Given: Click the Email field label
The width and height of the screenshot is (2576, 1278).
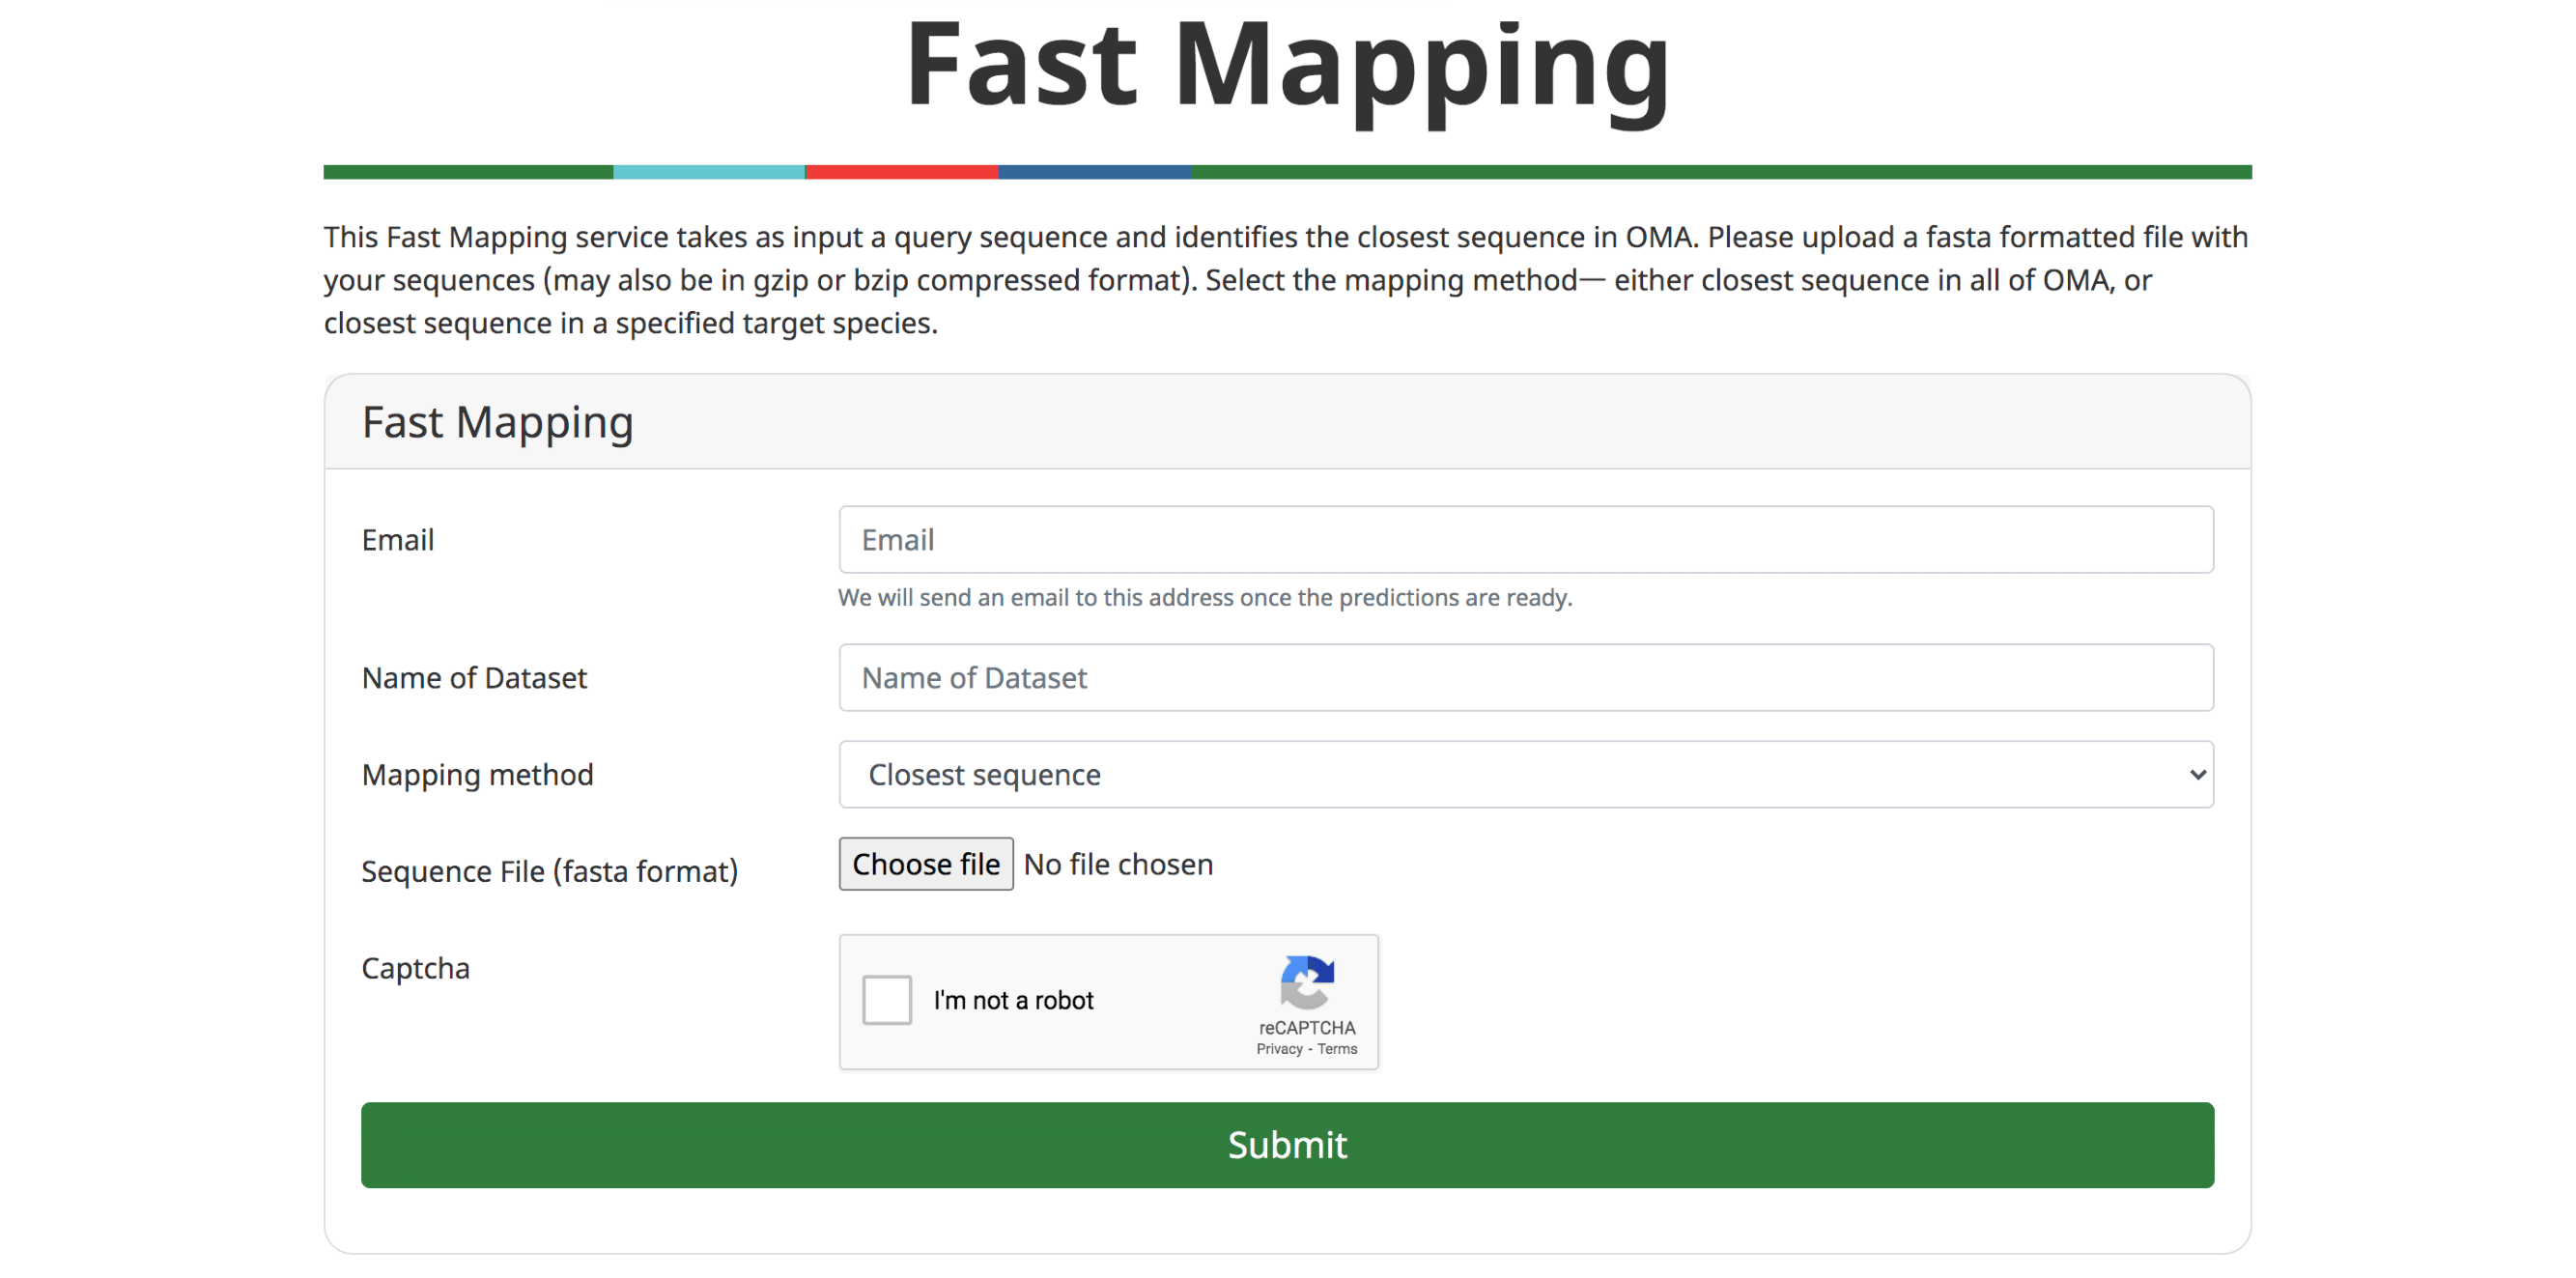Looking at the screenshot, I should point(398,539).
